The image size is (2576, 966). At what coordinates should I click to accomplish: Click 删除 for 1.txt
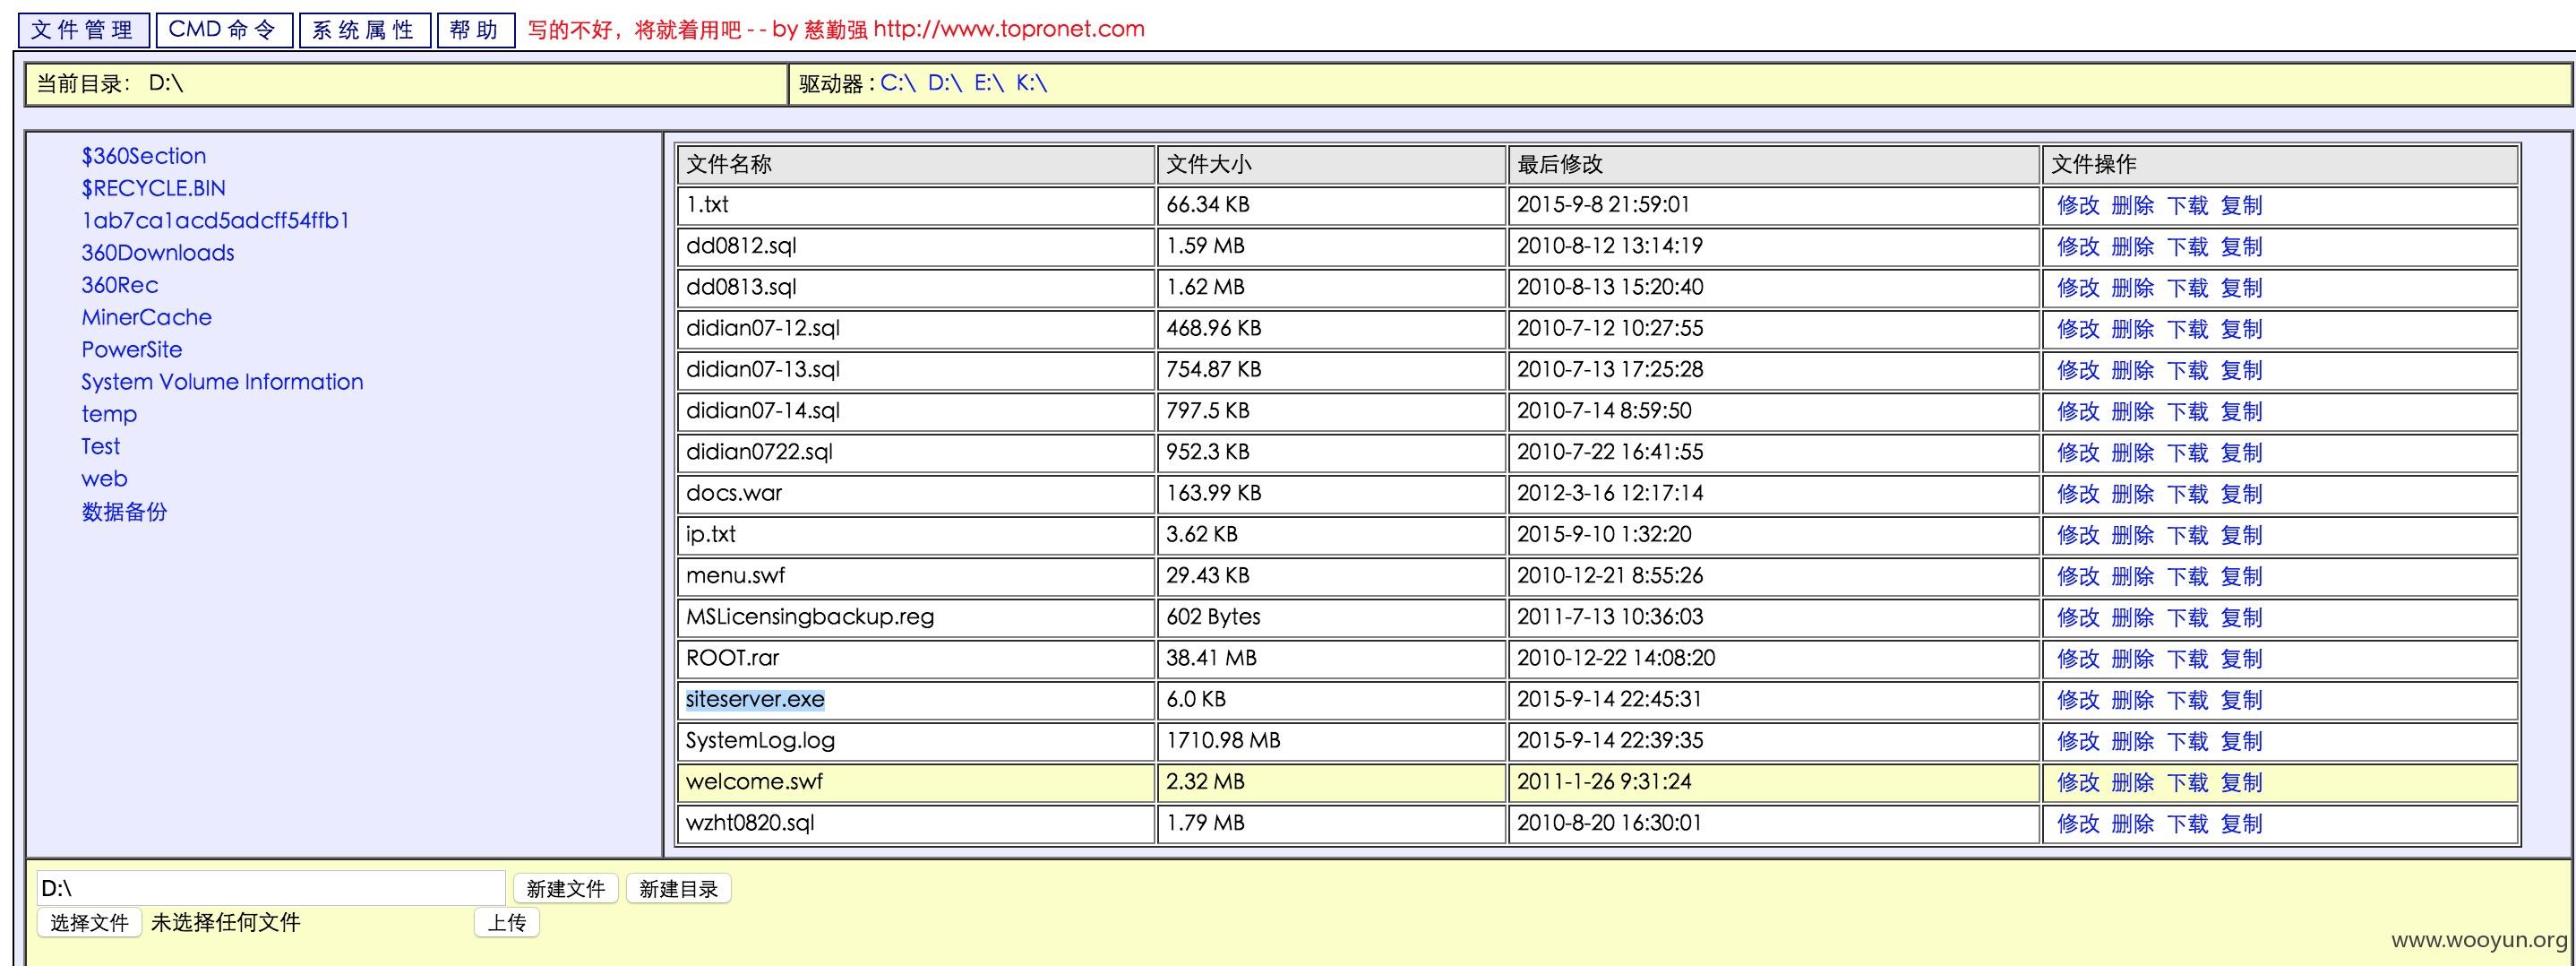pos(2132,206)
